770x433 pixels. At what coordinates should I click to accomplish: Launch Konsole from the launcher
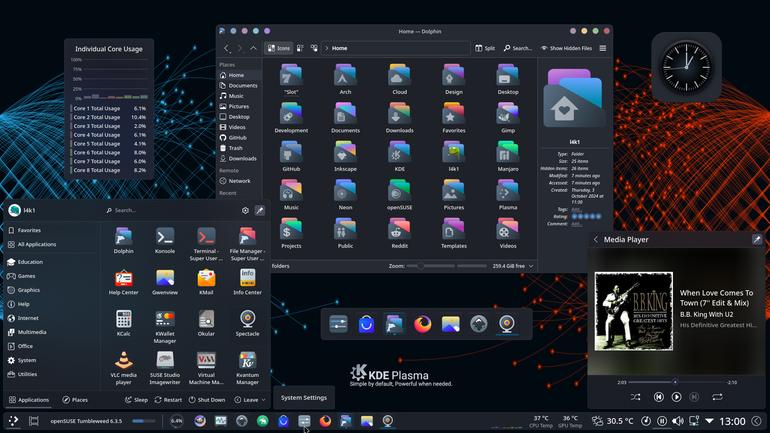[x=165, y=241]
